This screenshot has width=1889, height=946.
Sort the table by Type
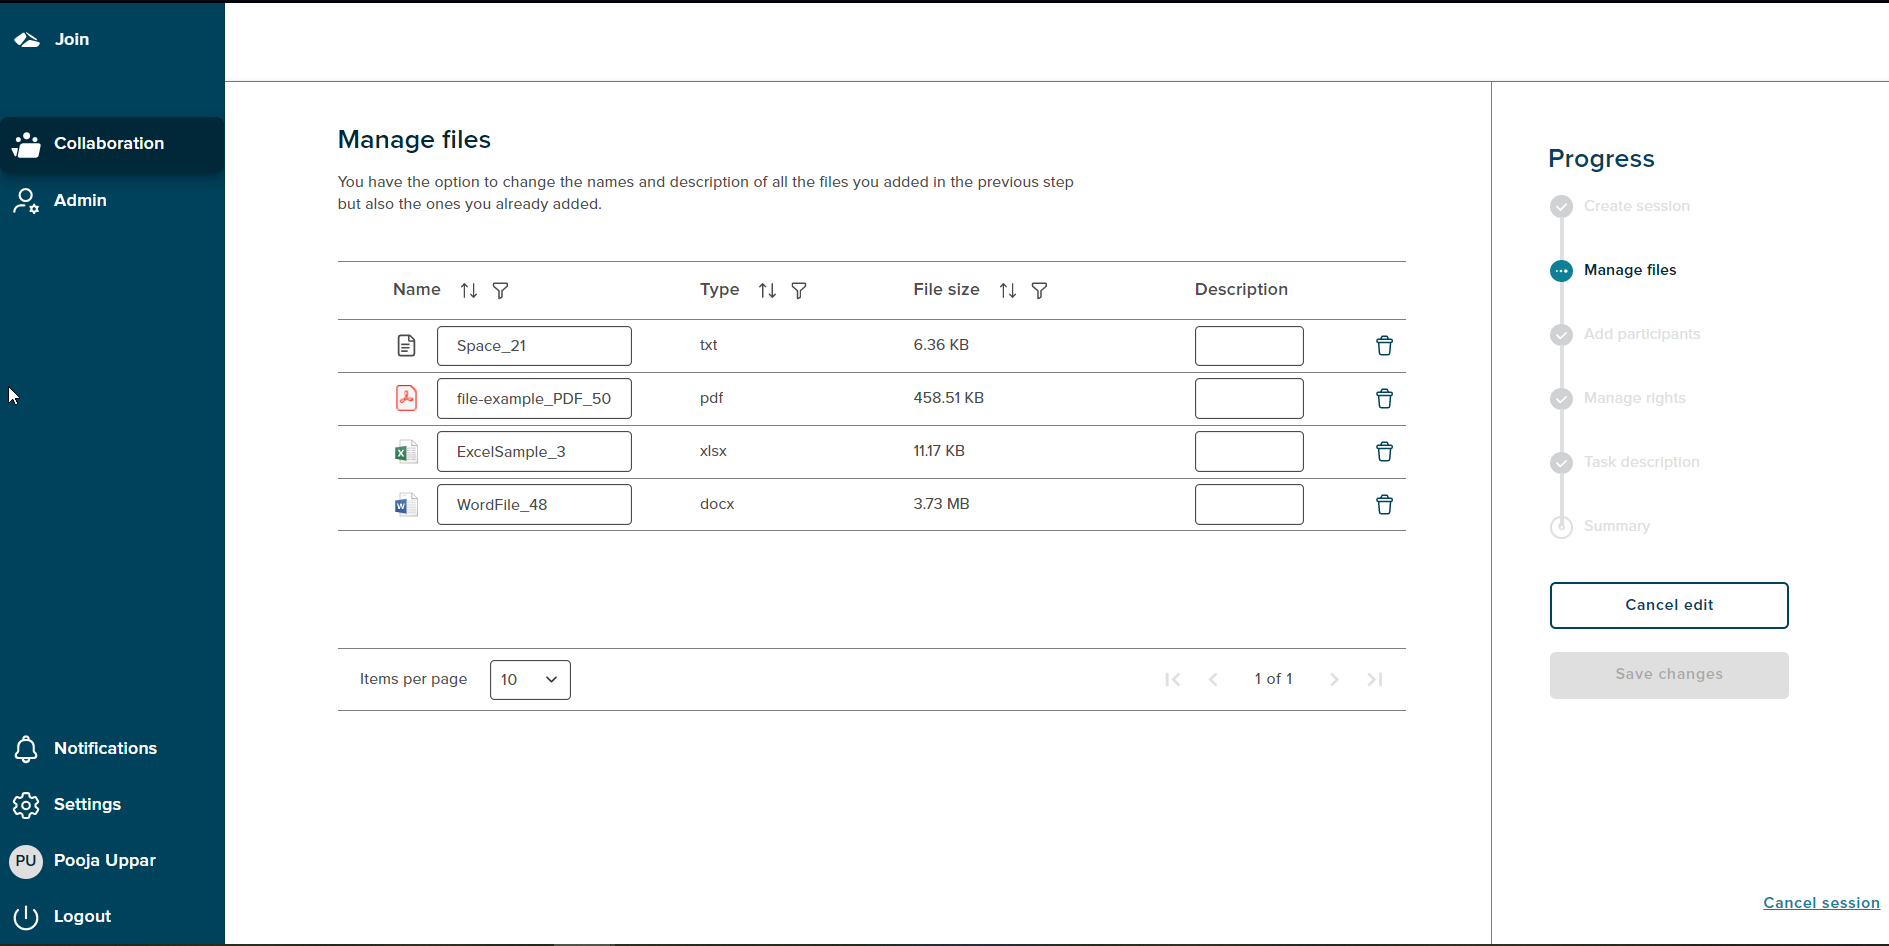point(767,290)
